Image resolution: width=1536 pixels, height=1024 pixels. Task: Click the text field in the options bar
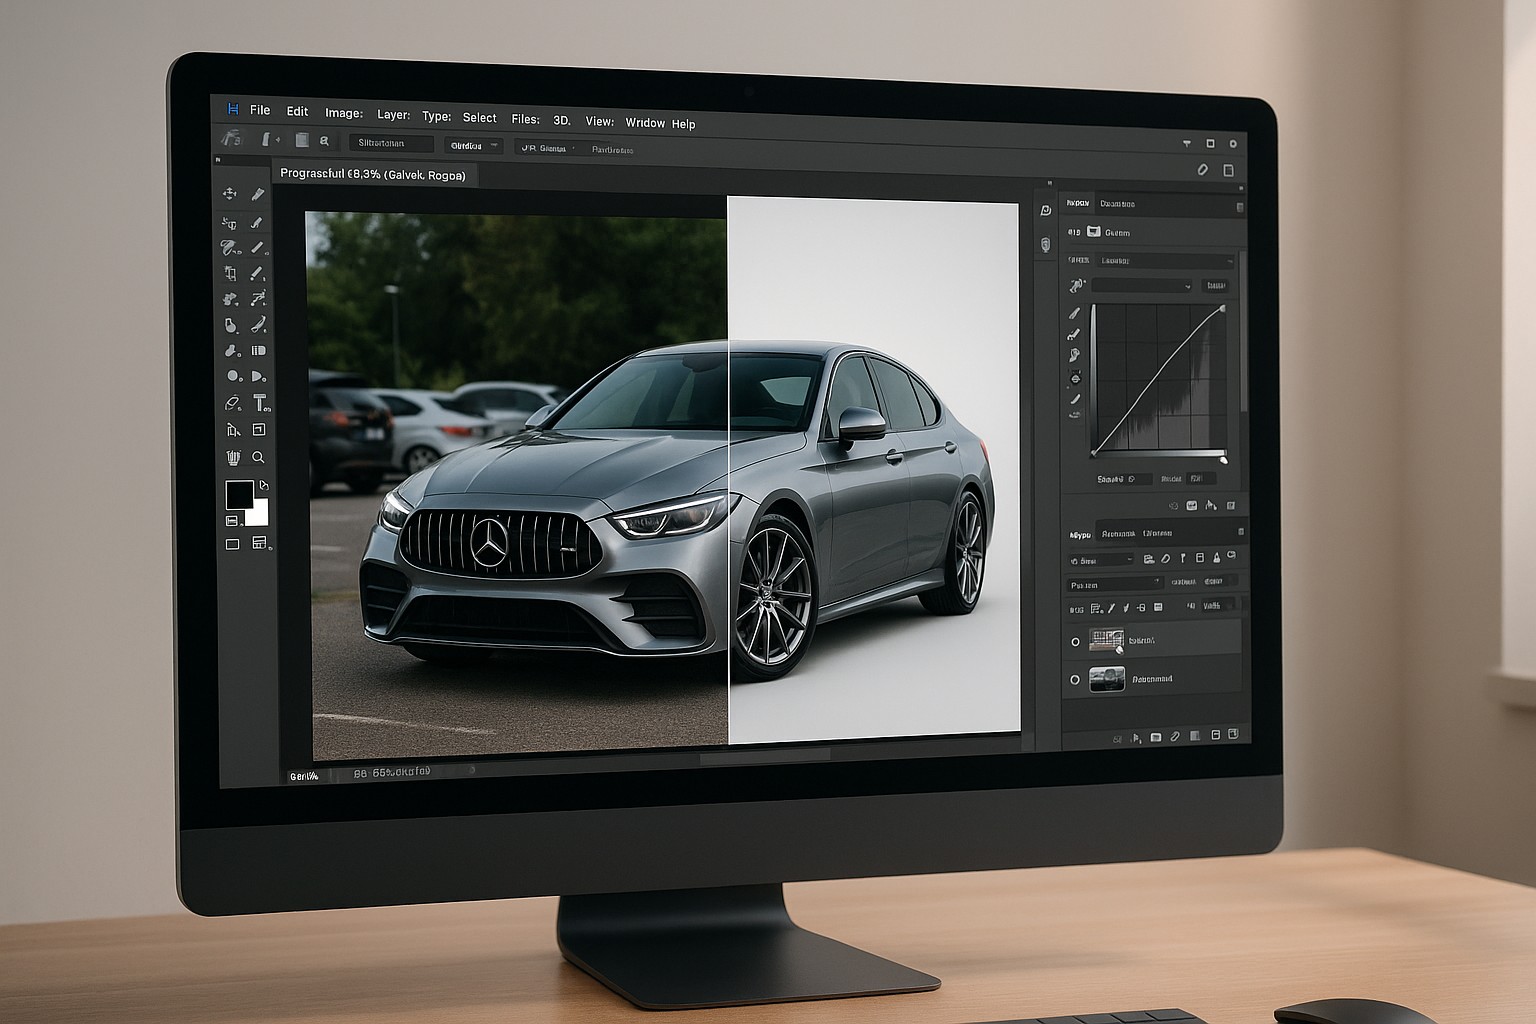[x=391, y=143]
